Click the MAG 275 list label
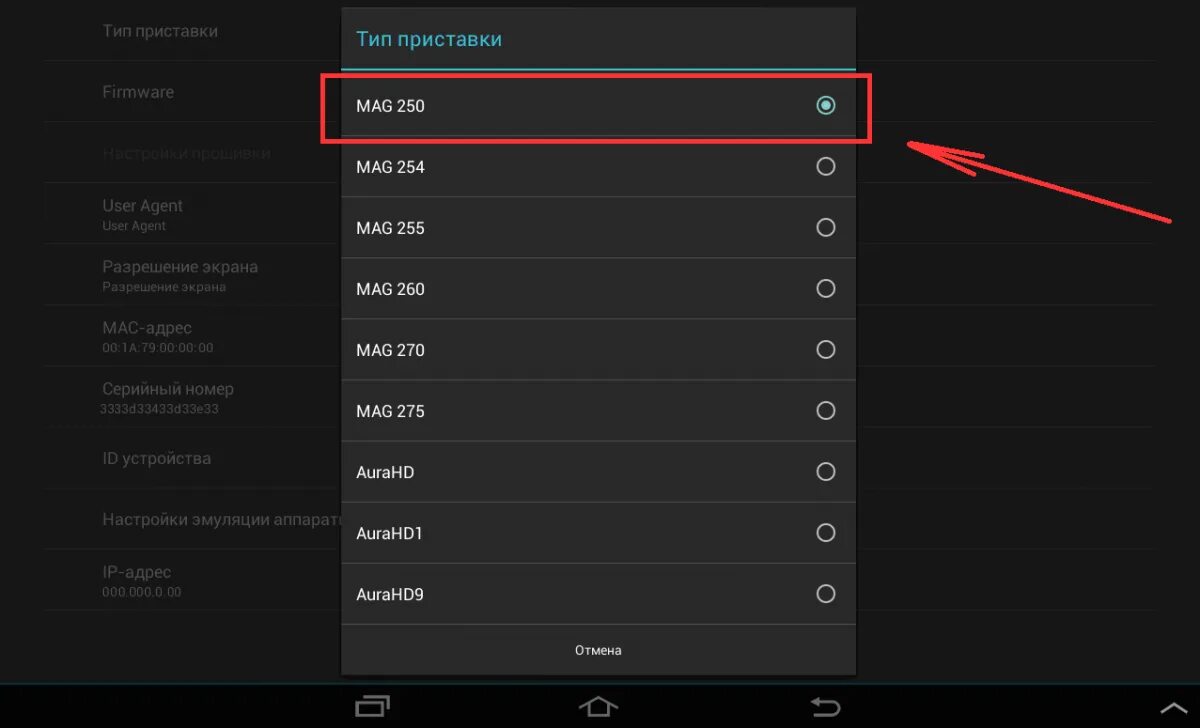 point(390,411)
